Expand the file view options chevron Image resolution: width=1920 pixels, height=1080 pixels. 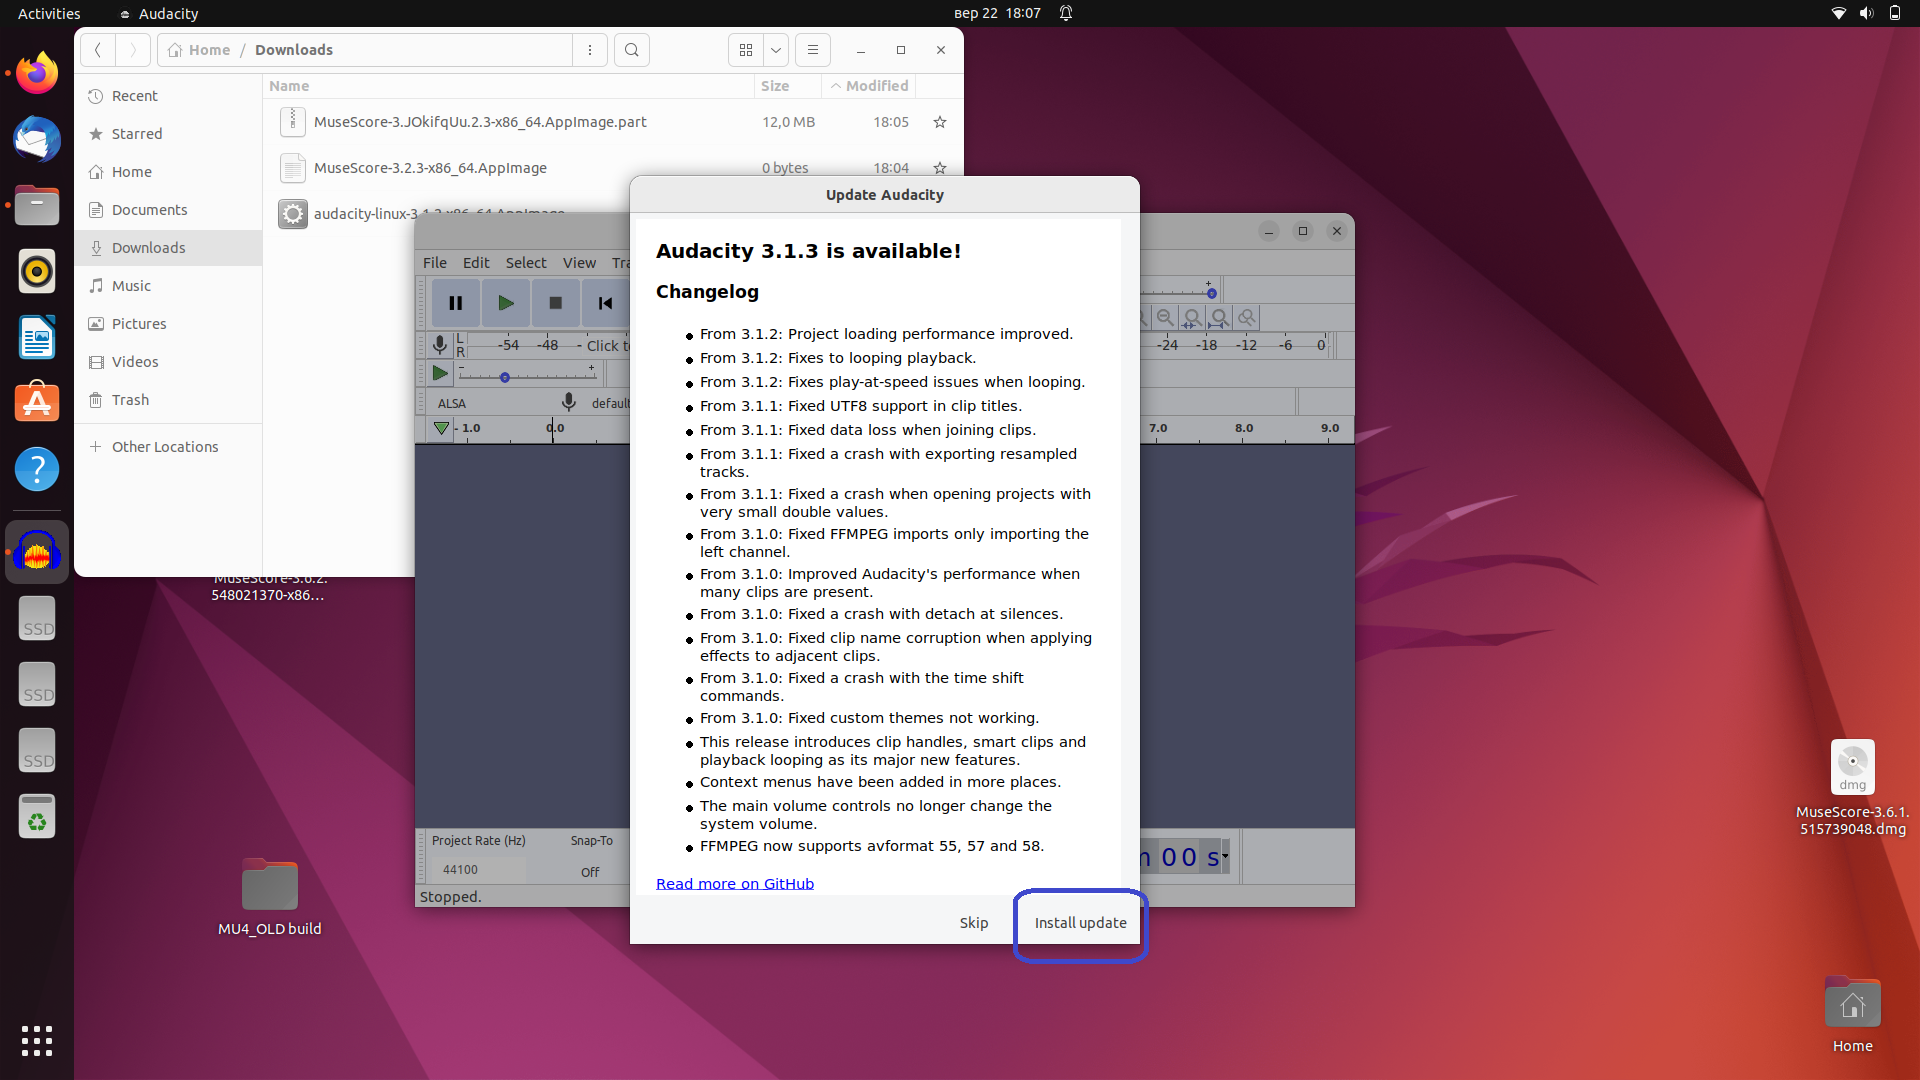point(775,50)
